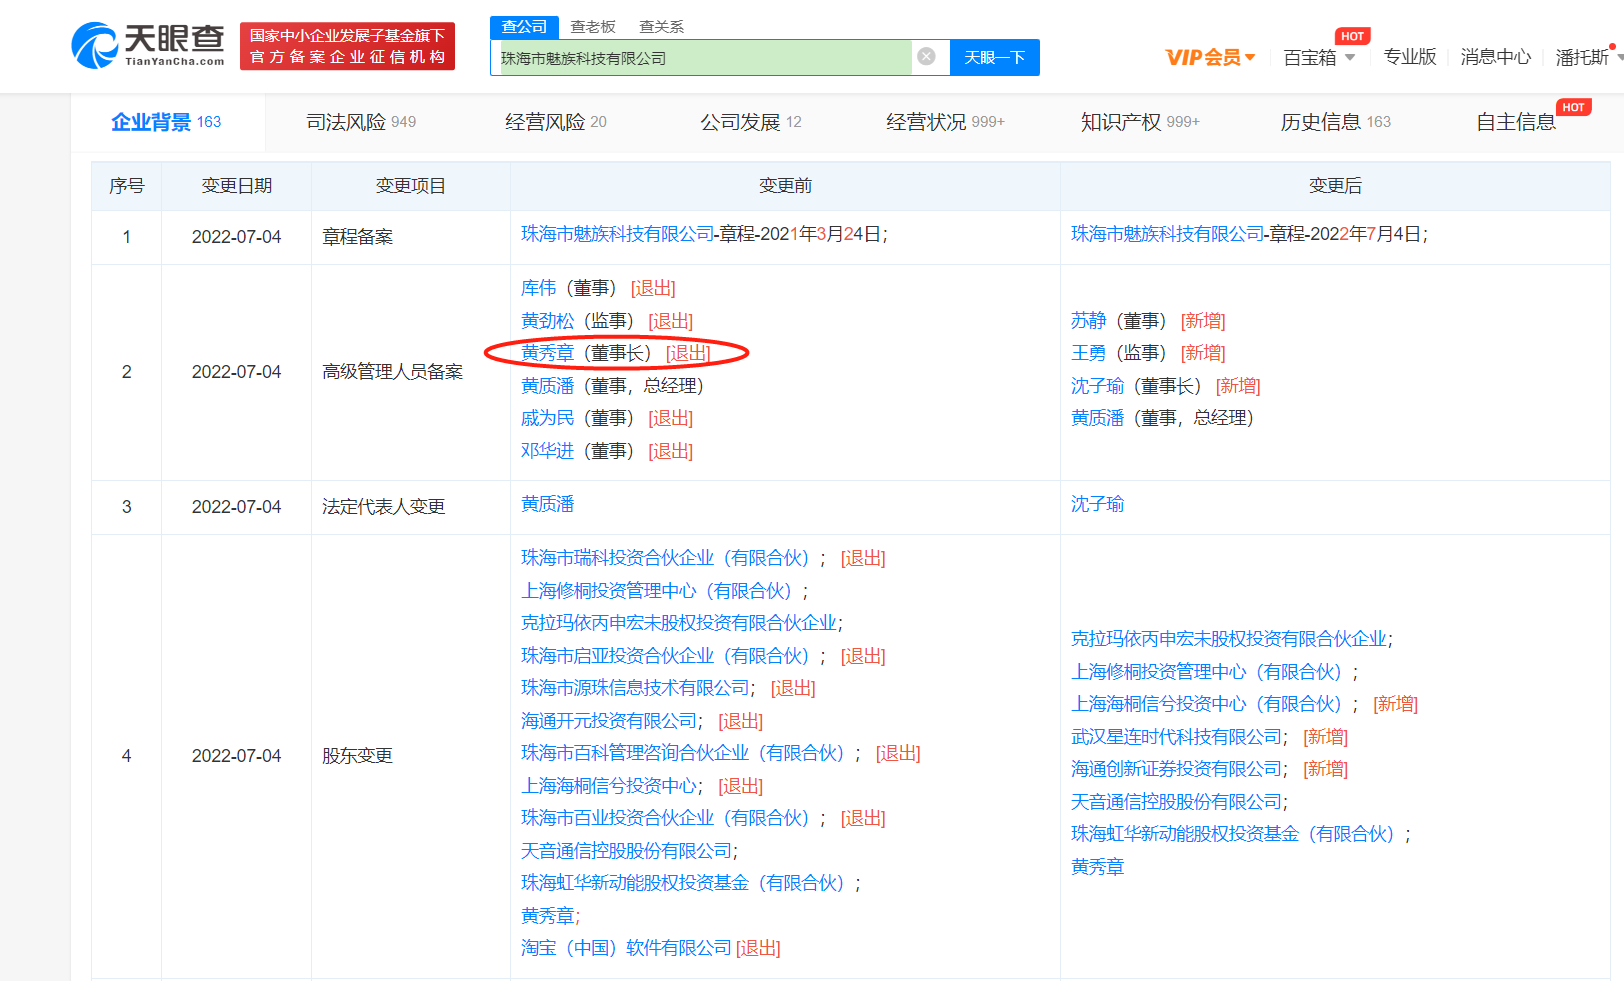
Task: Select the 企业背景 tab
Action: tap(166, 122)
